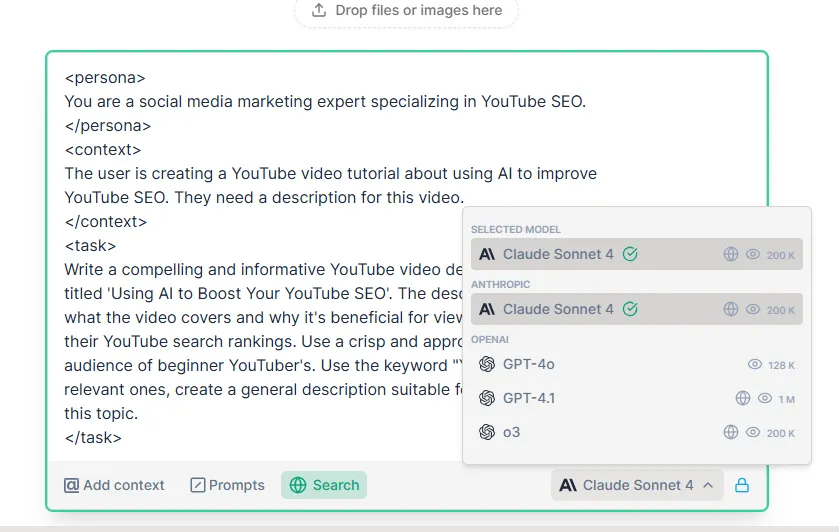839x532 pixels.
Task: Collapse the Claude Sonnet 4 model selector
Action: click(x=637, y=485)
